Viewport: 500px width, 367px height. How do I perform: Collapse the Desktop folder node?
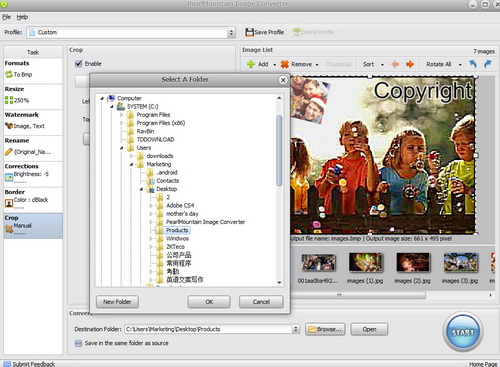point(141,189)
